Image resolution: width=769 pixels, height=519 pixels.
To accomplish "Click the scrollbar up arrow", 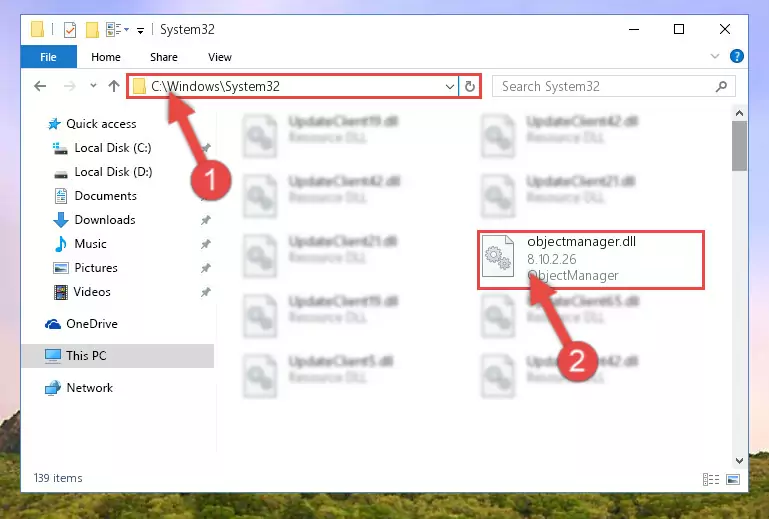I will click(x=739, y=113).
